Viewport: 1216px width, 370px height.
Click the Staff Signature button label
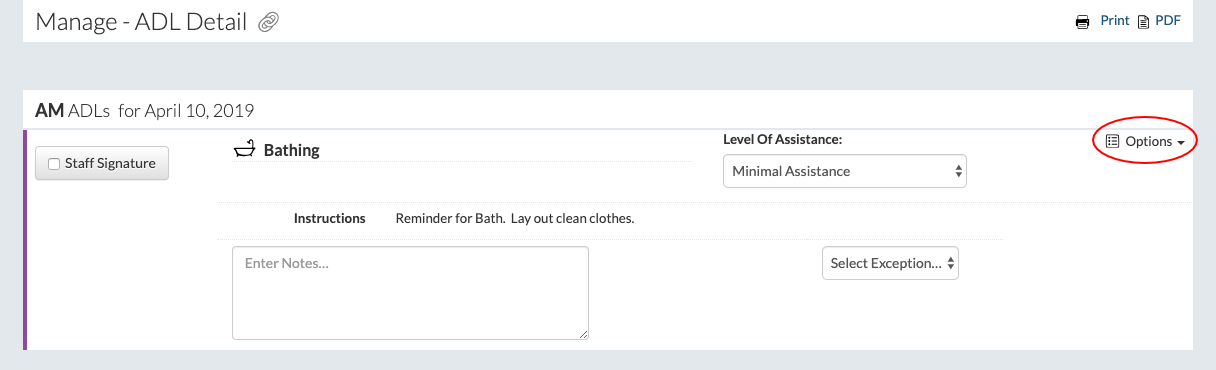click(x=110, y=164)
